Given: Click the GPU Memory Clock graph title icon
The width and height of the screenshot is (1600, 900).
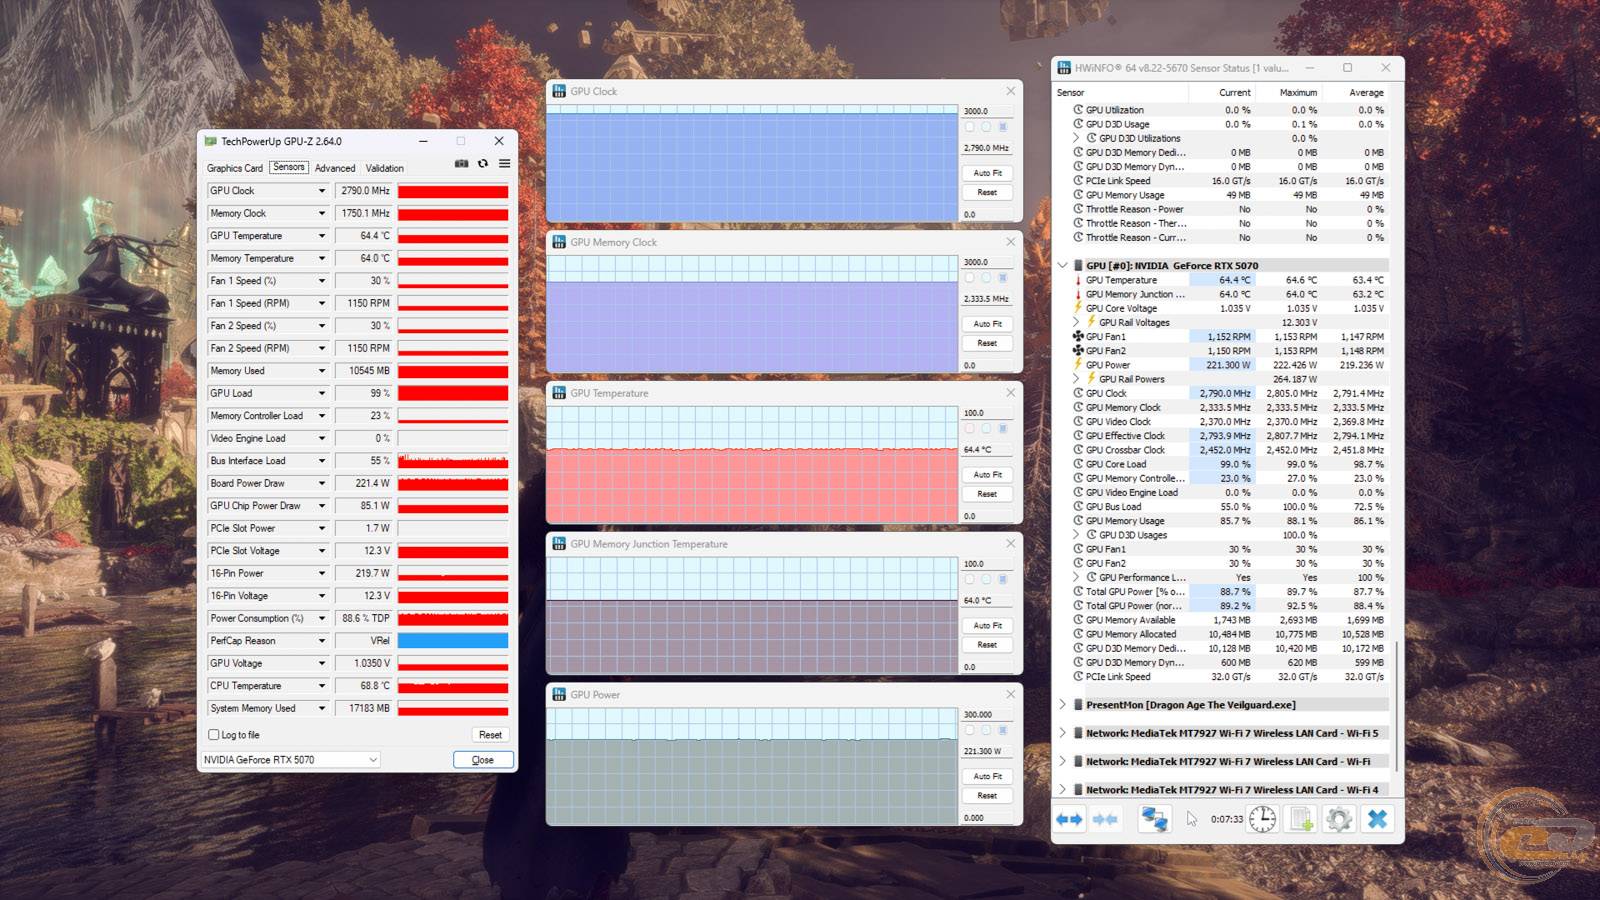Looking at the screenshot, I should click(x=559, y=242).
